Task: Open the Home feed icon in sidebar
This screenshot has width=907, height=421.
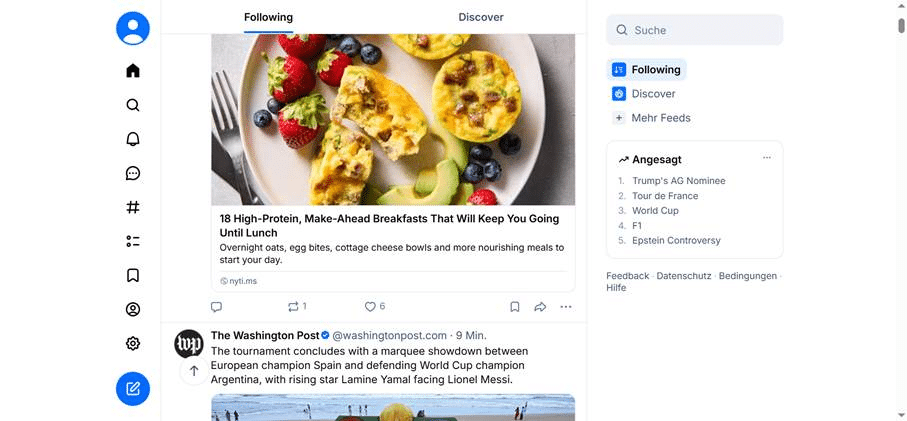Action: 132,71
